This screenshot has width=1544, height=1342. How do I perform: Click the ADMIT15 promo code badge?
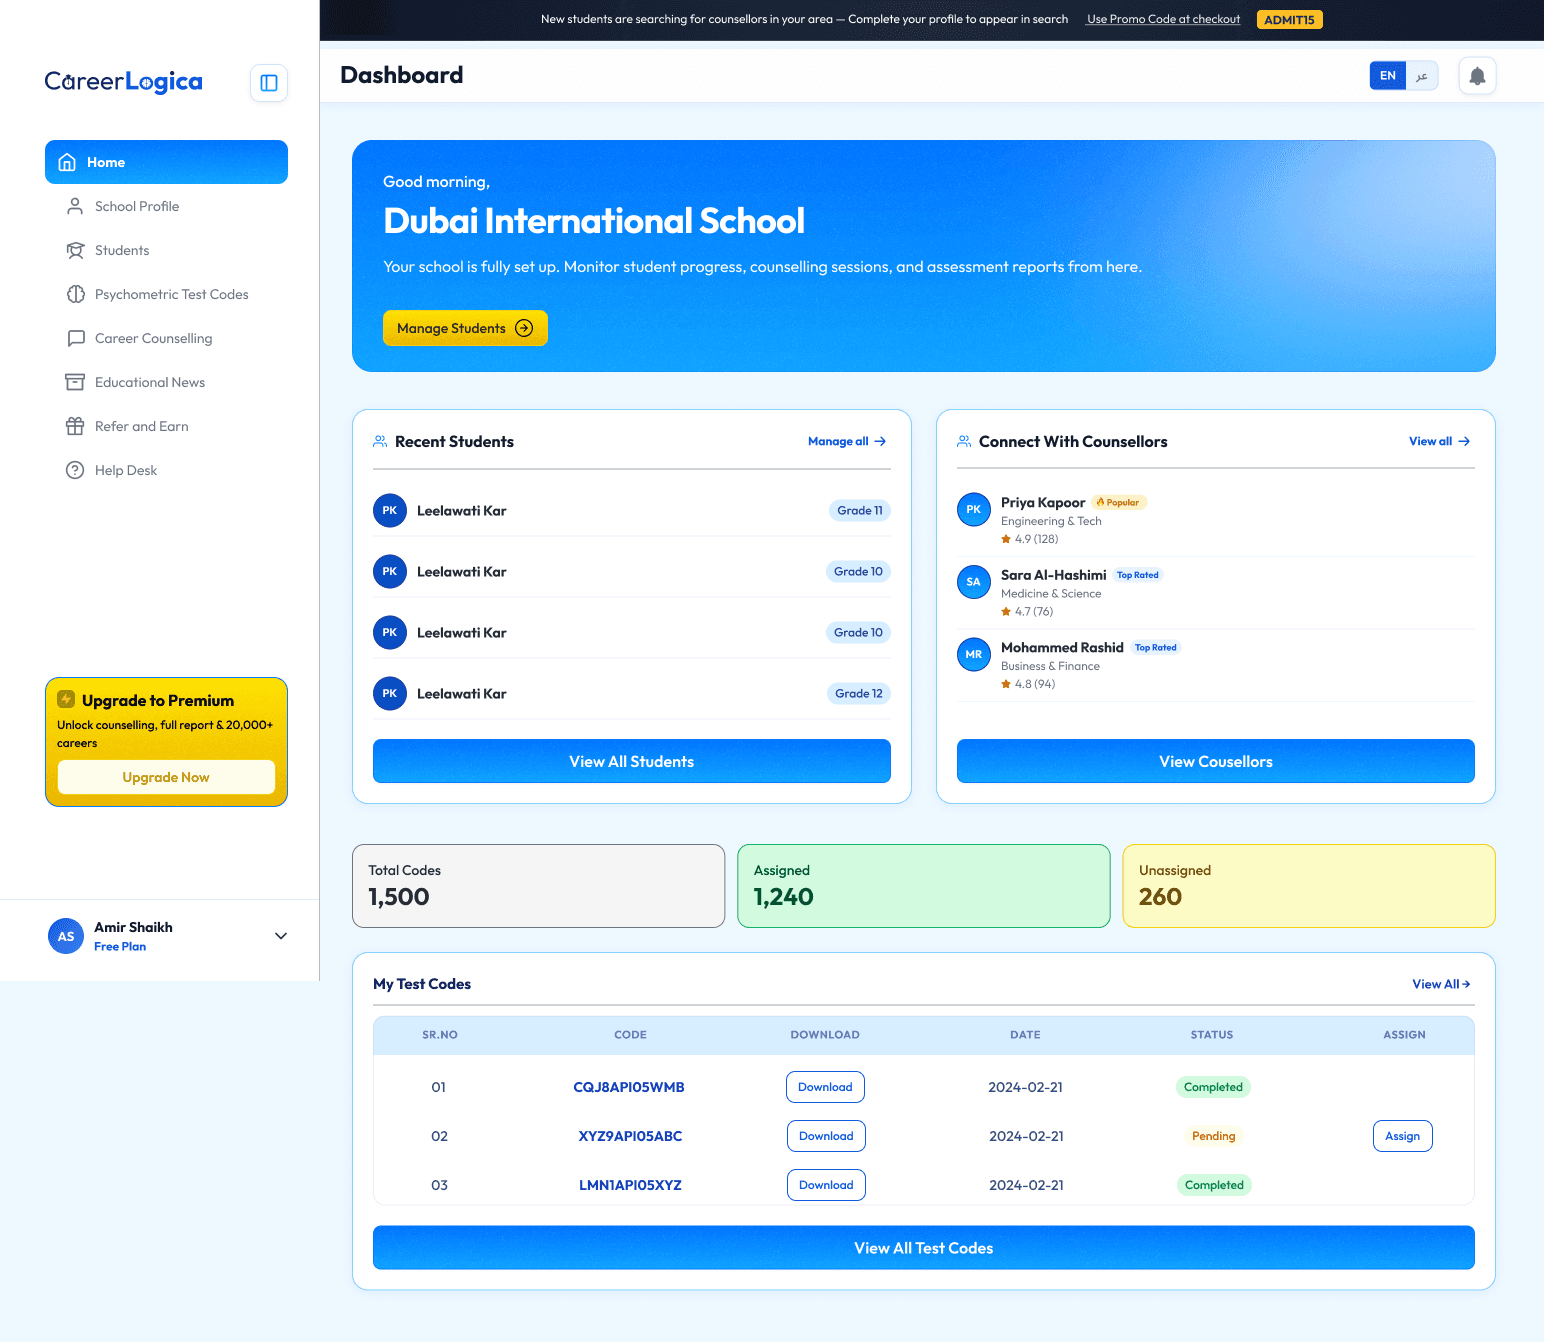[1289, 20]
